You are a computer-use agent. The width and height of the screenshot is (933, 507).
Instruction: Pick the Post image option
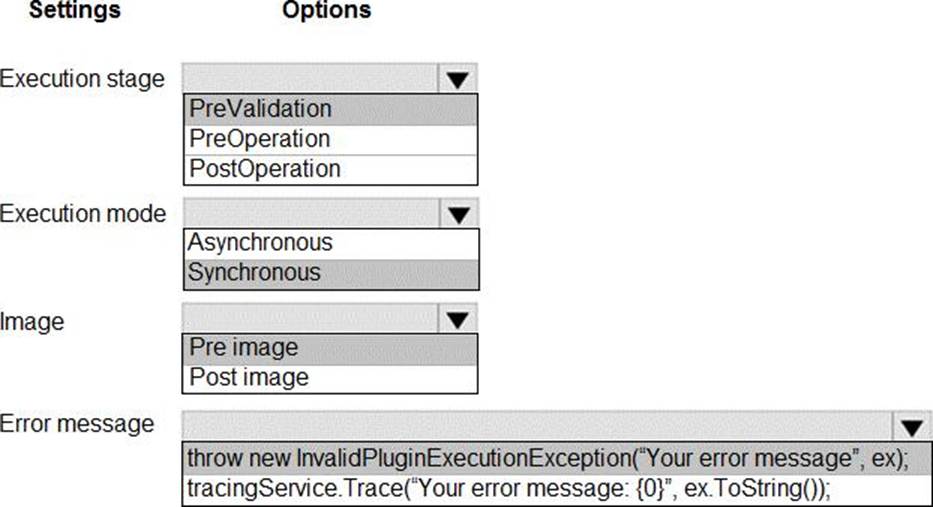330,377
